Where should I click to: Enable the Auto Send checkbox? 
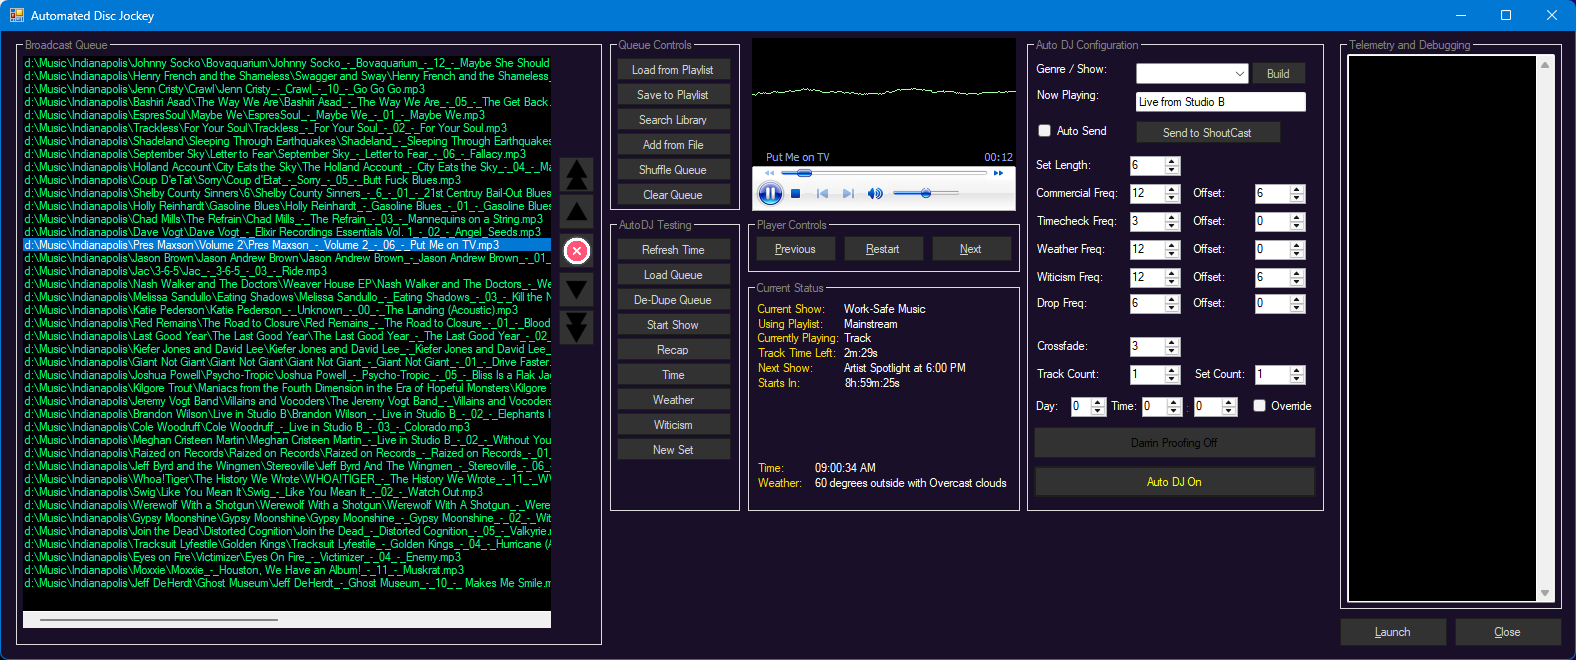1044,131
